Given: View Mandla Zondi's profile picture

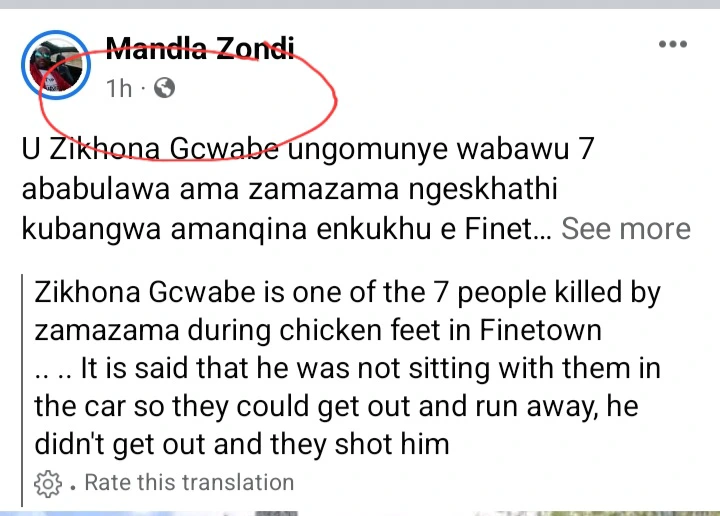Looking at the screenshot, I should click(x=56, y=65).
